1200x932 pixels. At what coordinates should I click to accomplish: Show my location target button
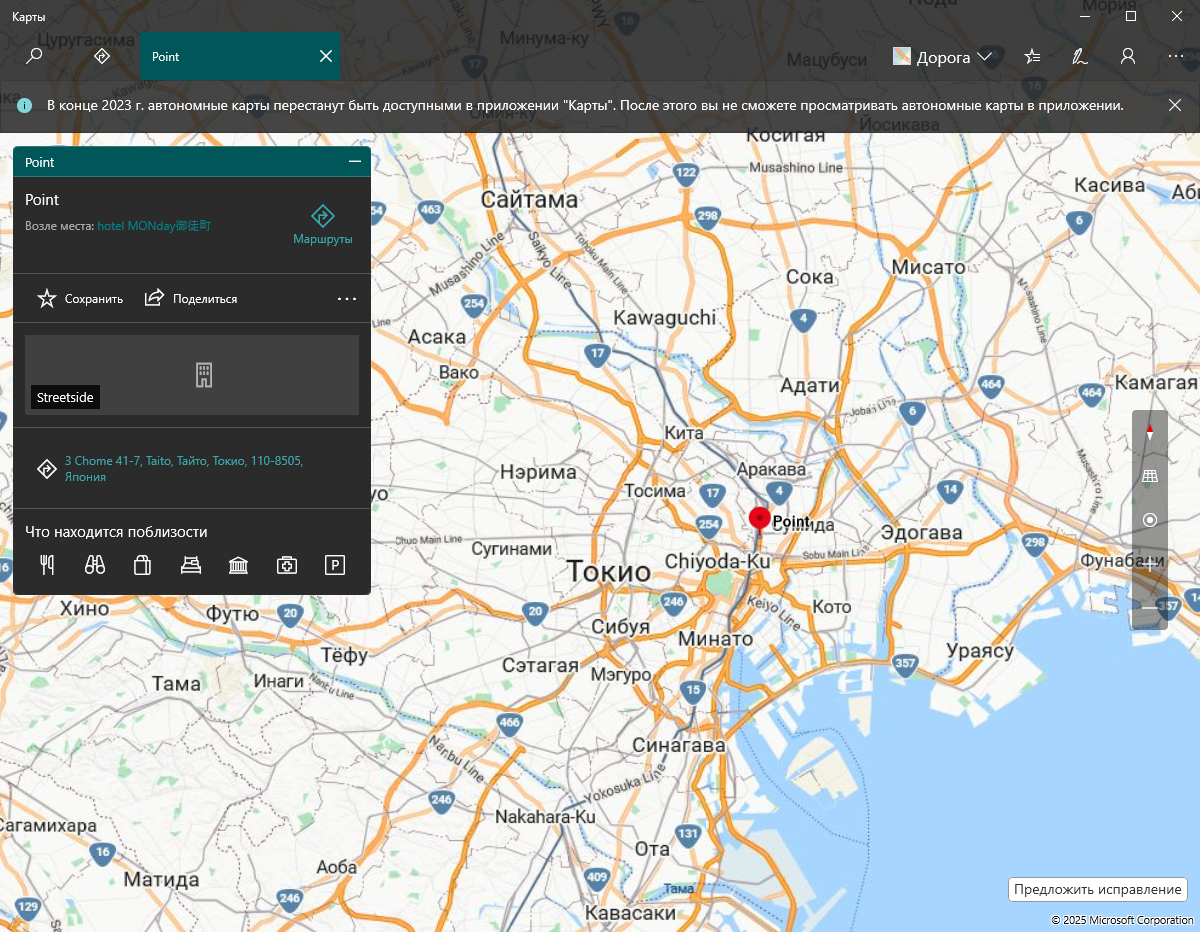(1149, 520)
